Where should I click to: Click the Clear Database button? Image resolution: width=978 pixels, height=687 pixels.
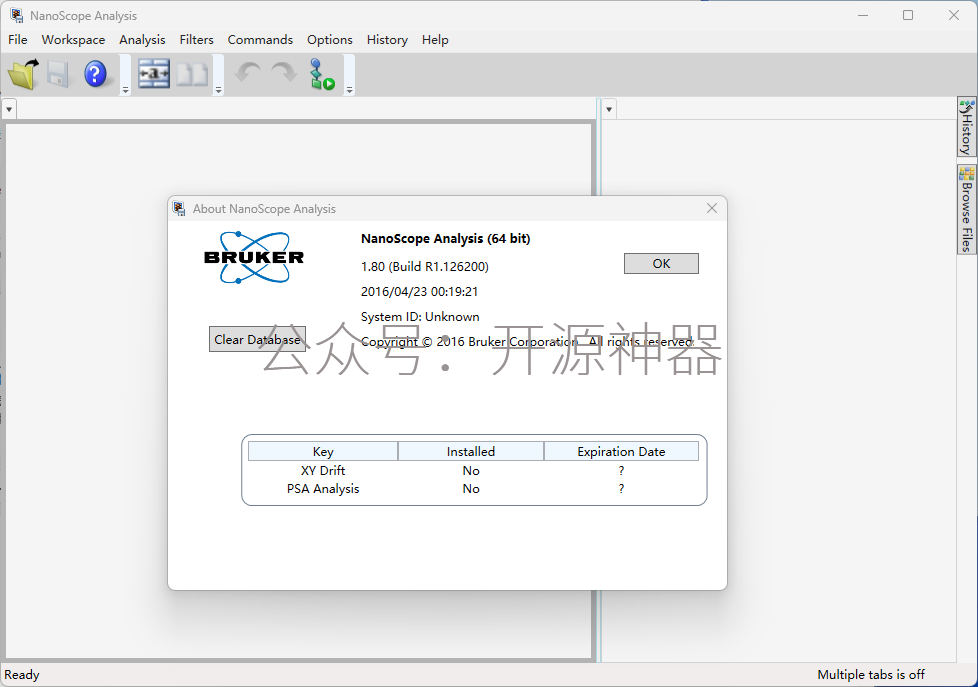pos(257,339)
